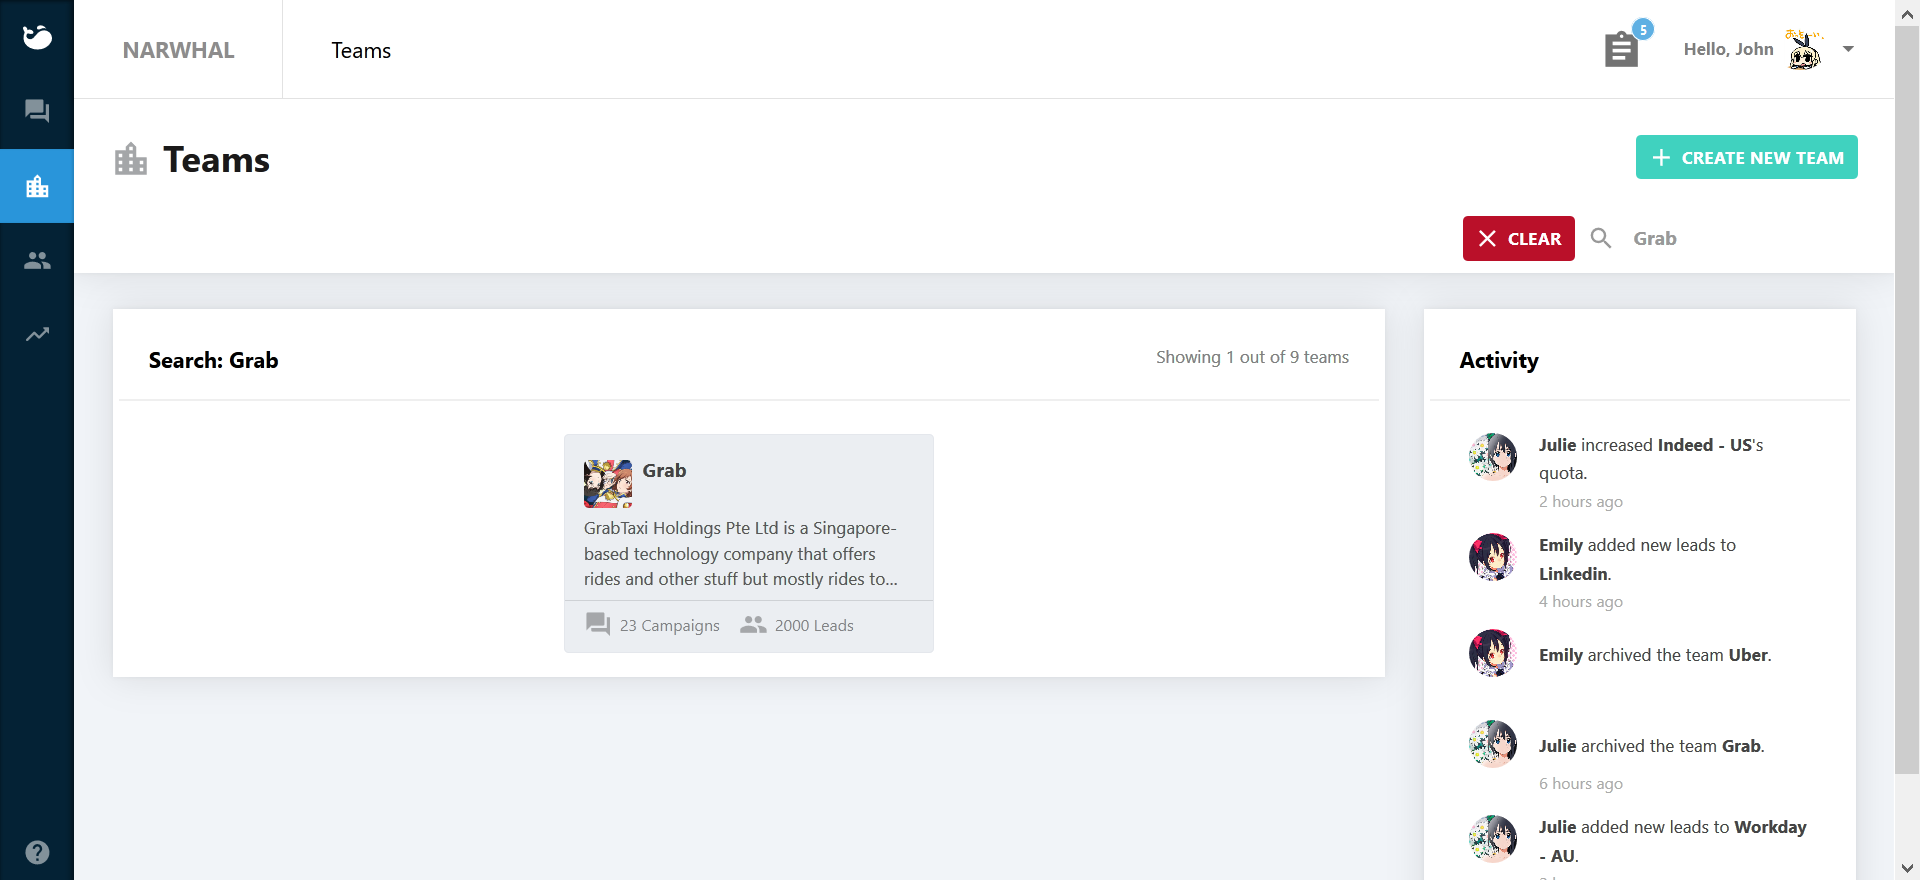This screenshot has height=880, width=1920.
Task: Click Emily's avatar on Linkedin activity
Action: tap(1492, 557)
